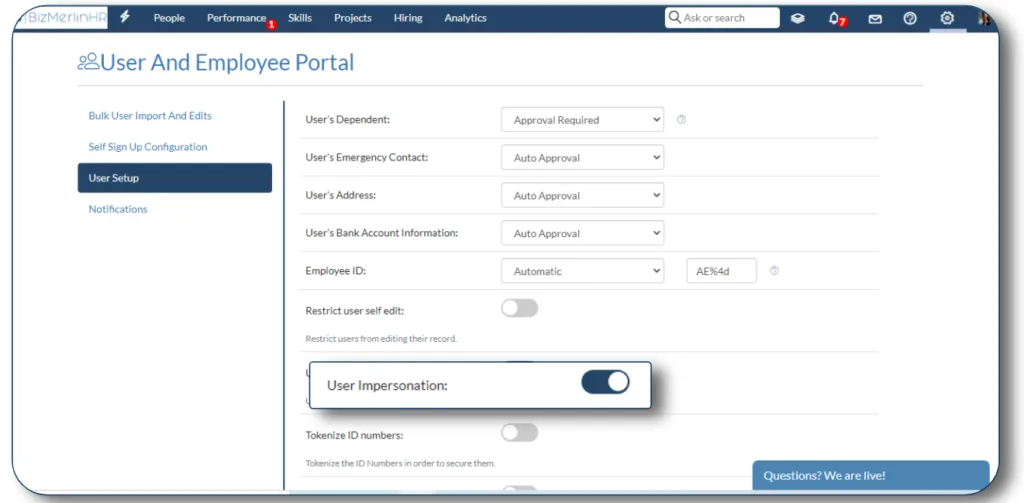The height and width of the screenshot is (503, 1024).
Task: Go to Bulk User Import And Edits
Action: pos(150,116)
